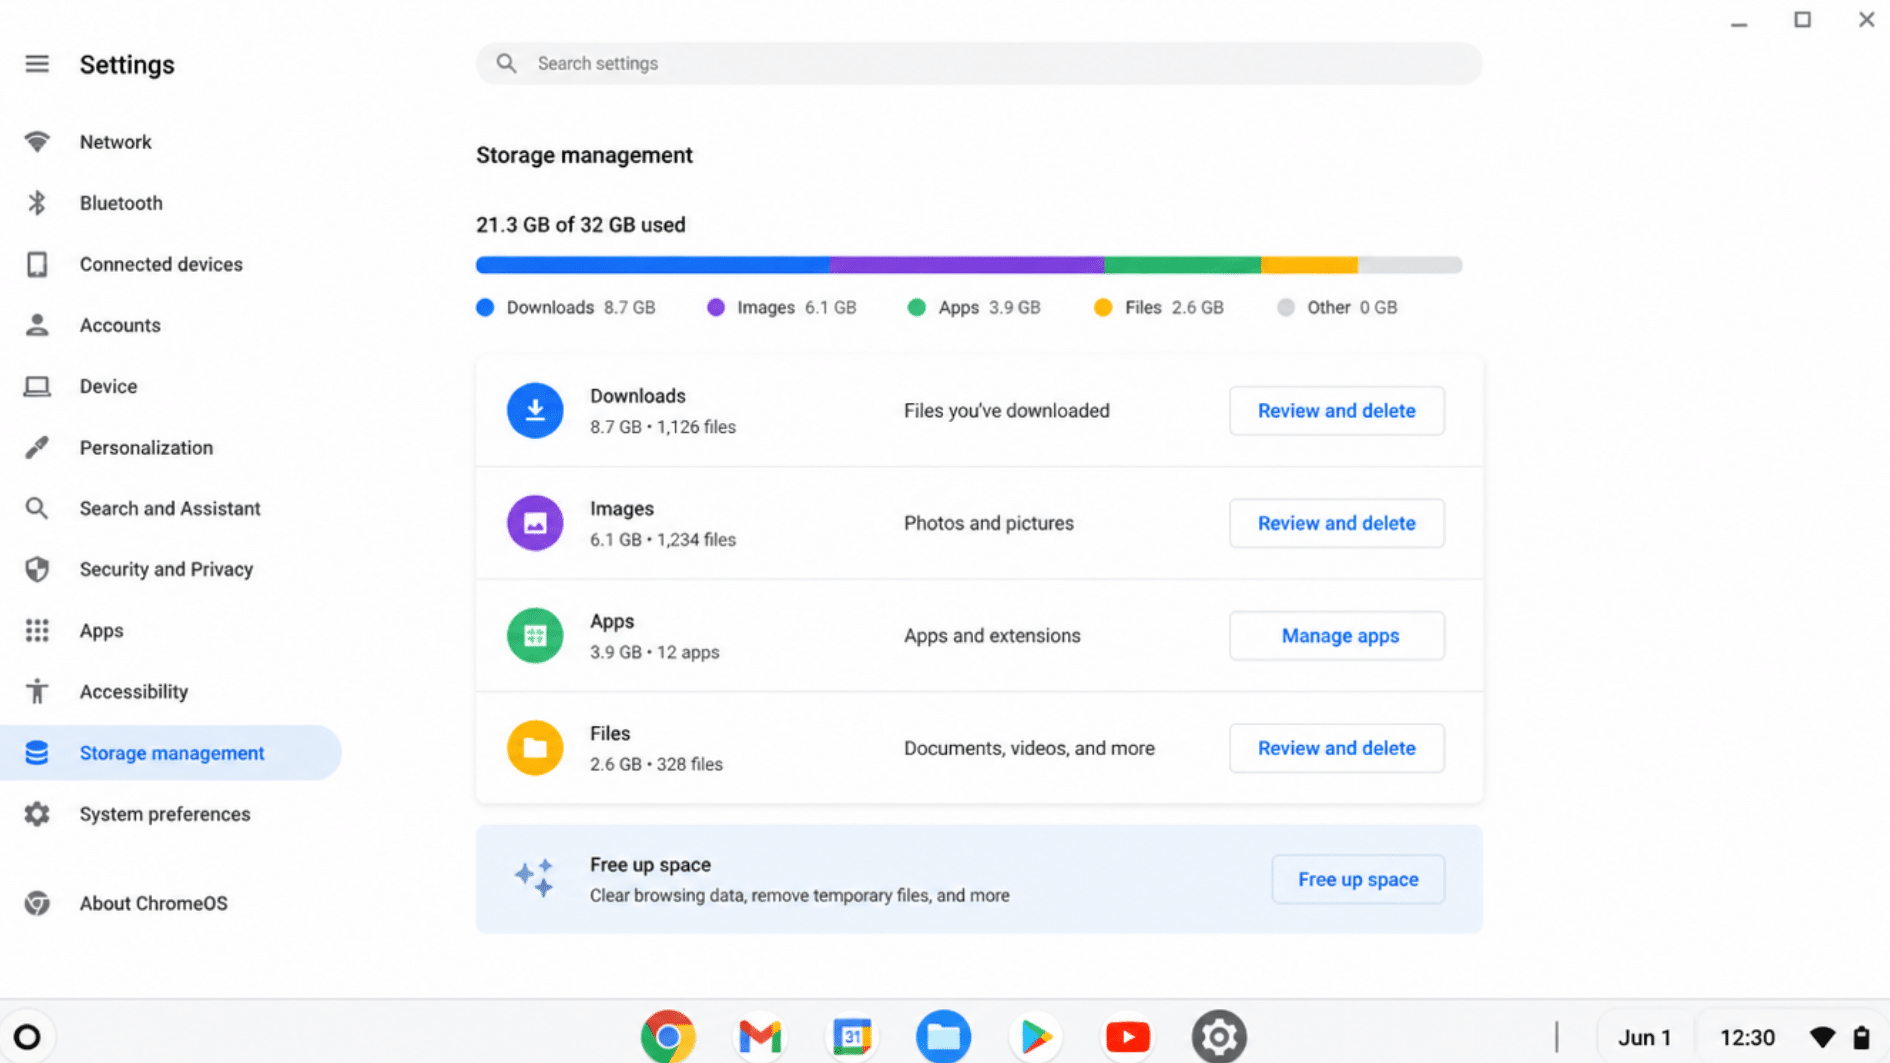This screenshot has height=1063, width=1890.
Task: Click the yellow Files folder icon
Action: pos(535,748)
